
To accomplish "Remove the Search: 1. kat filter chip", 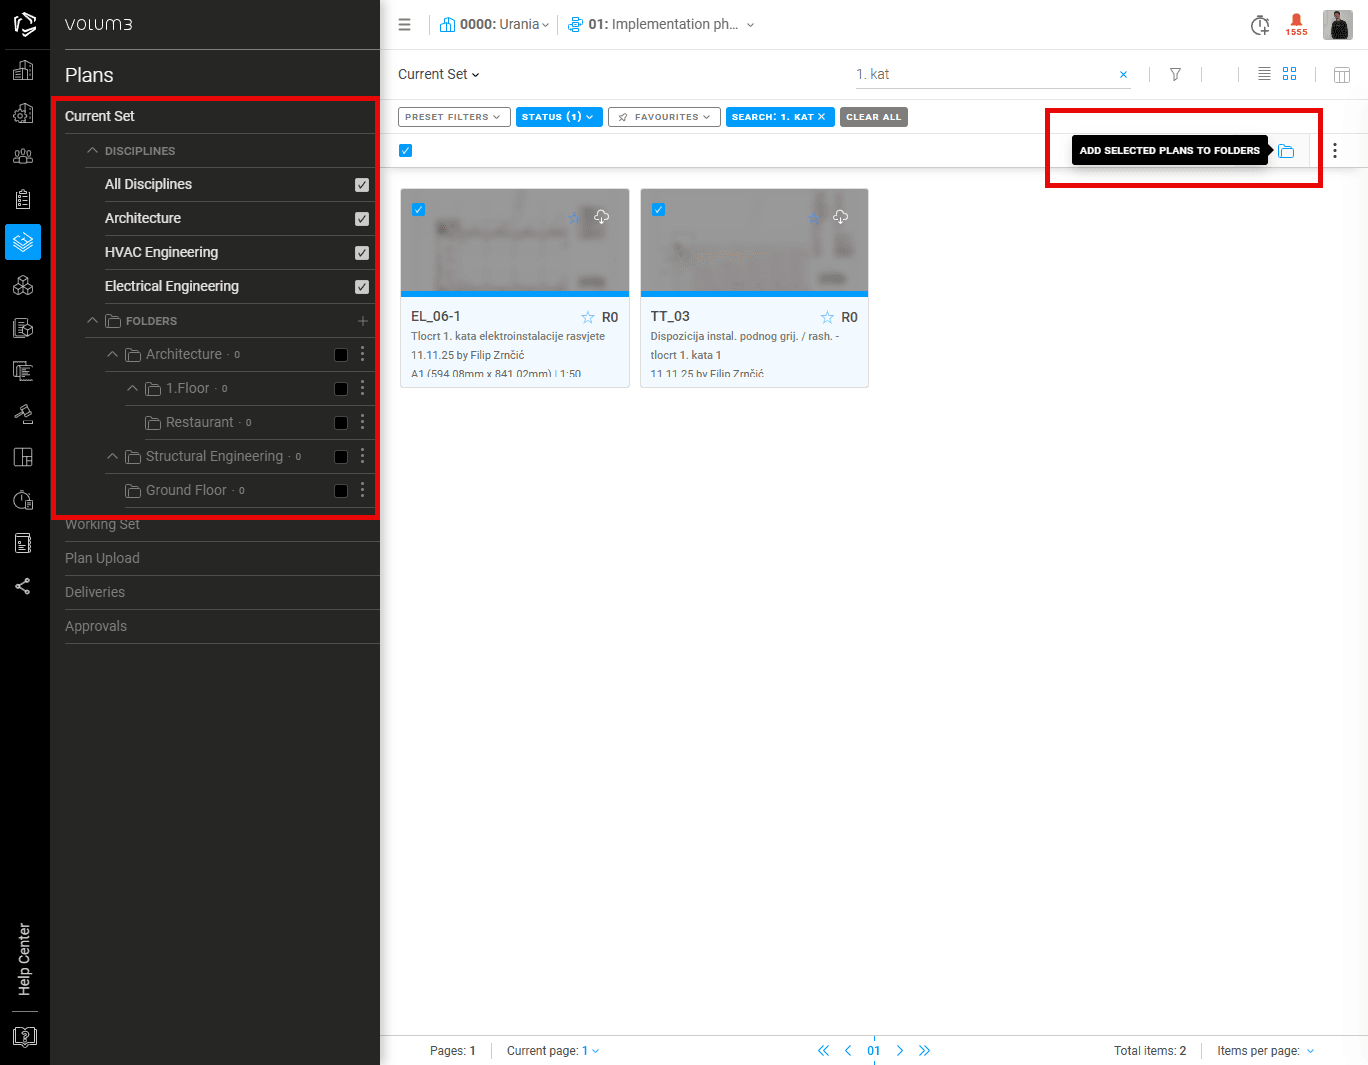I will click(x=822, y=117).
